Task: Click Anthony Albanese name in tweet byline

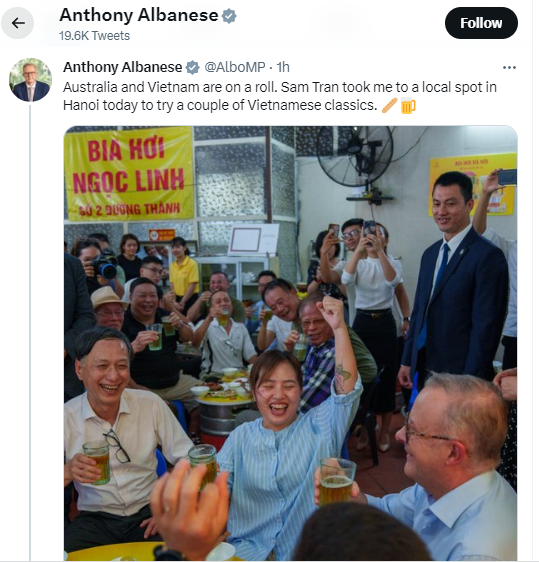Action: point(123,67)
